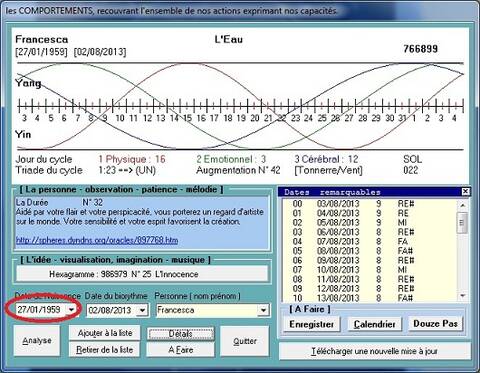Click the [Tonnerre/Vent] label
480x373 pixels.
(328, 170)
